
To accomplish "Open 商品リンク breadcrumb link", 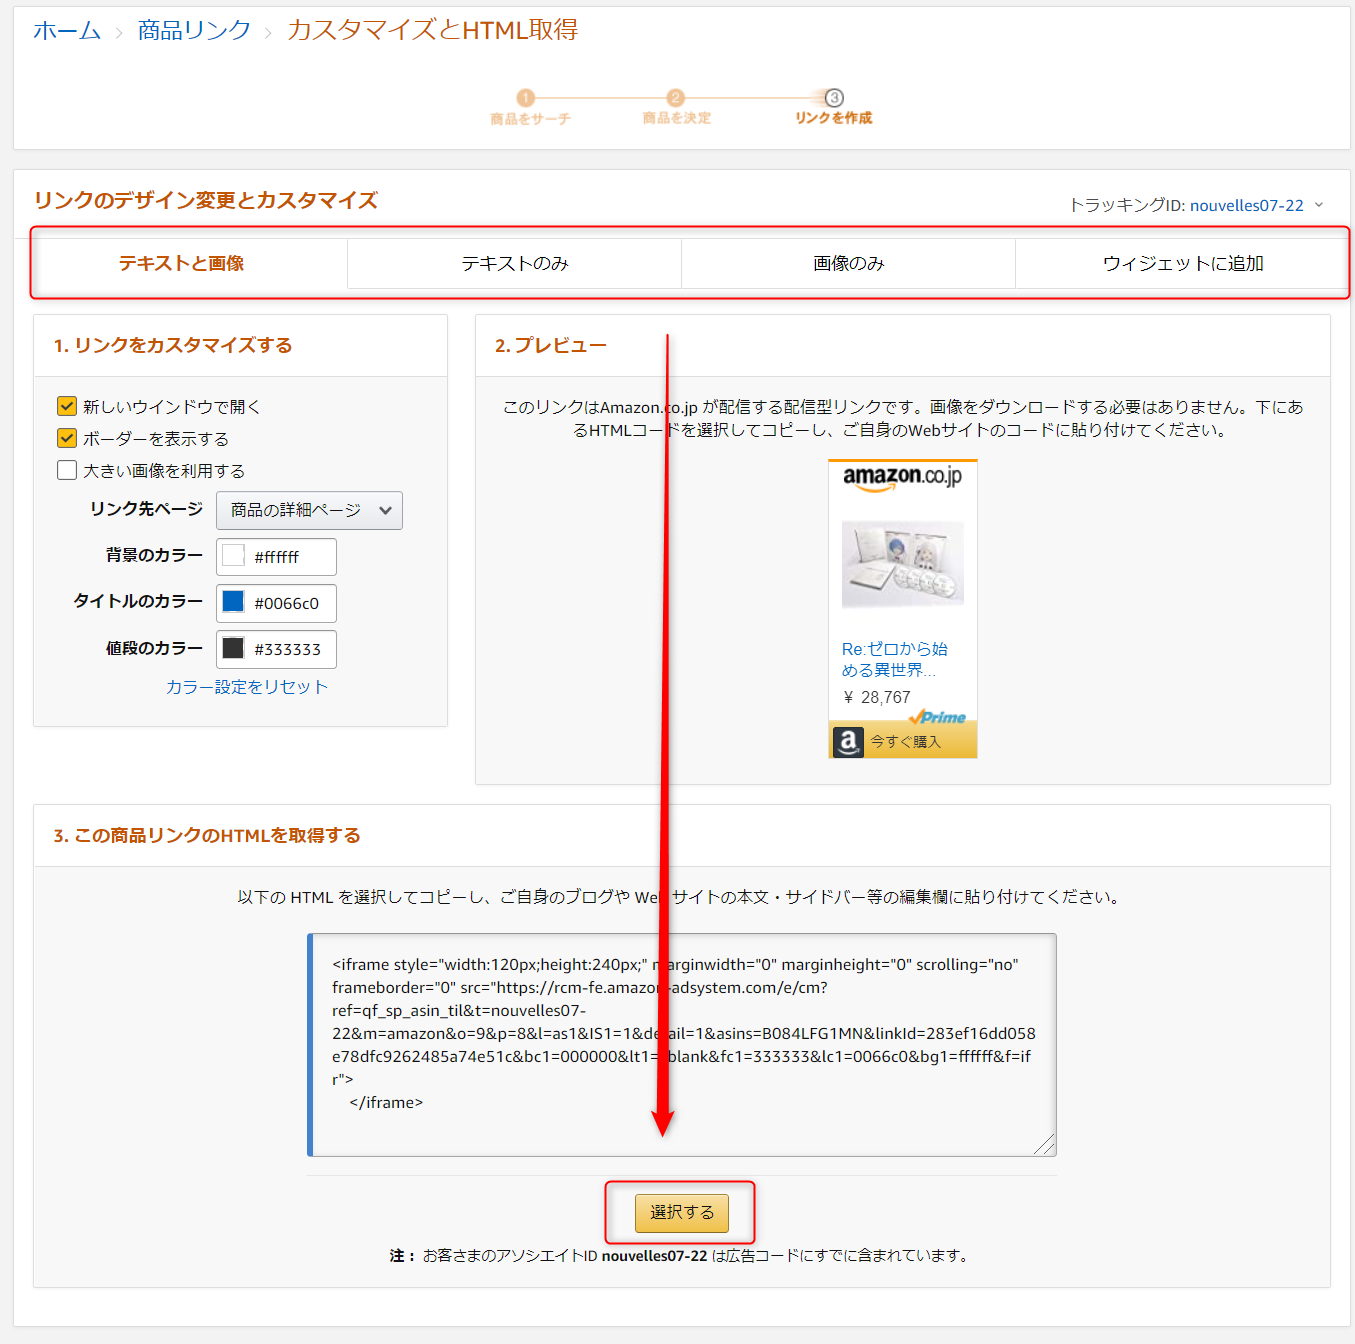I will click(194, 31).
